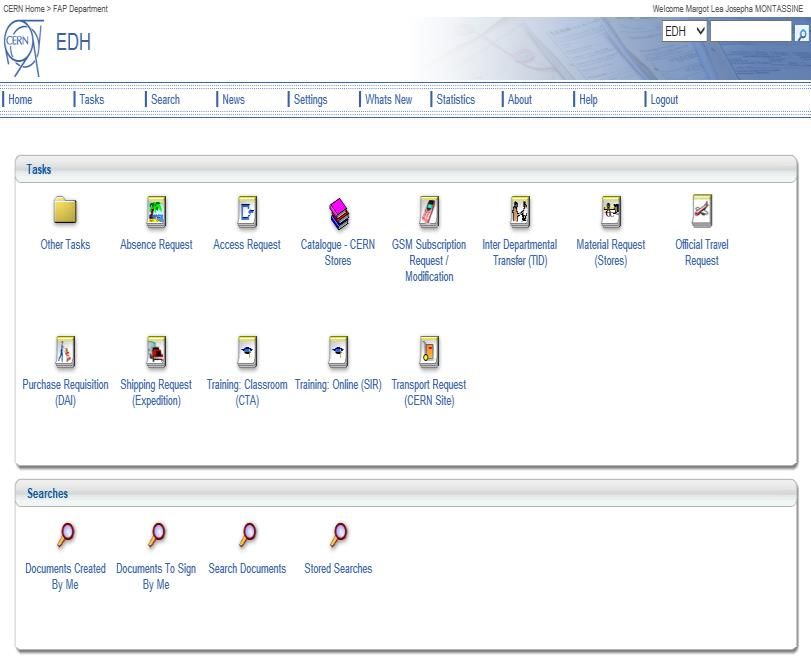The image size is (811, 668).
Task: Click the magnifier icon above Documents To Sign By Me
Action: [x=157, y=535]
